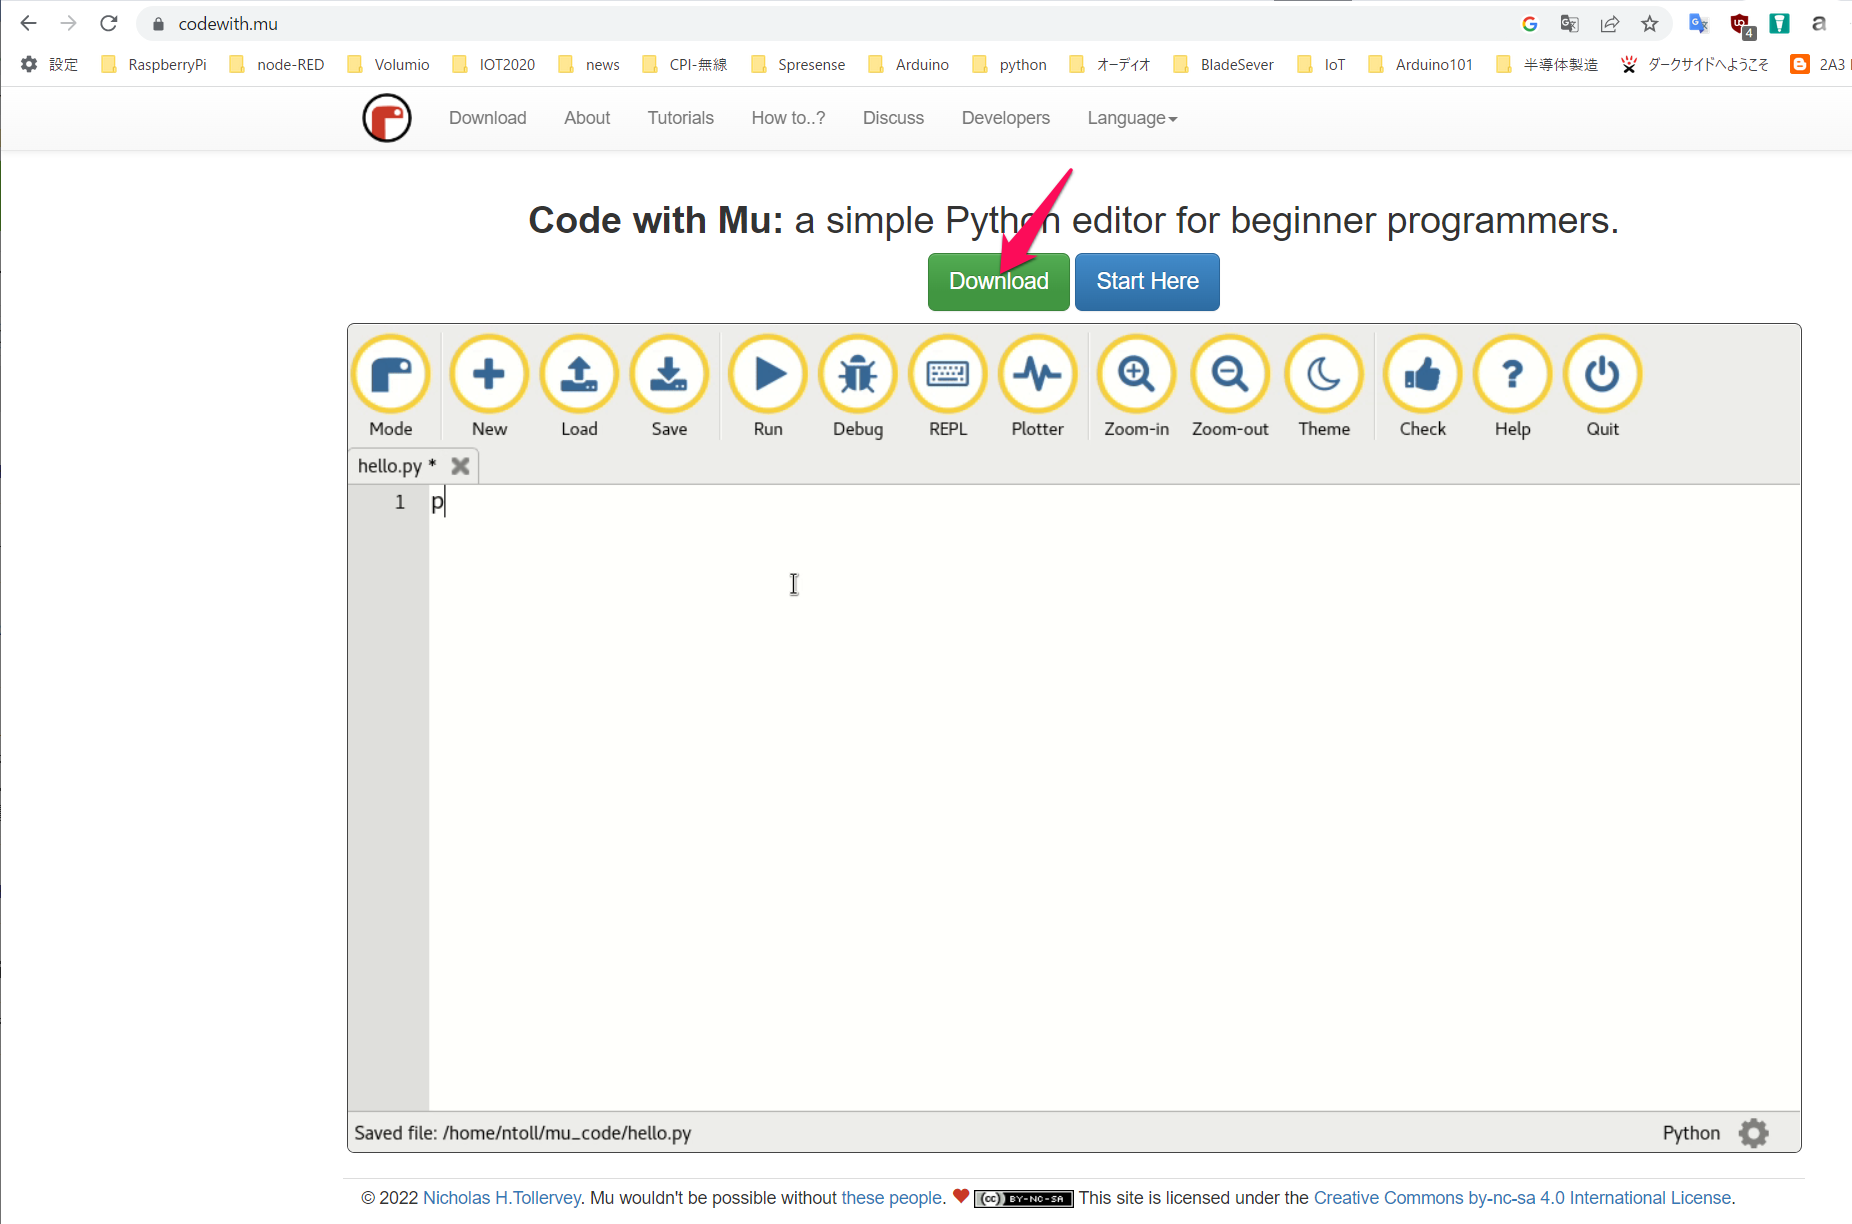1852x1224 pixels.
Task: Click the blue Start Here button
Action: [x=1147, y=282]
